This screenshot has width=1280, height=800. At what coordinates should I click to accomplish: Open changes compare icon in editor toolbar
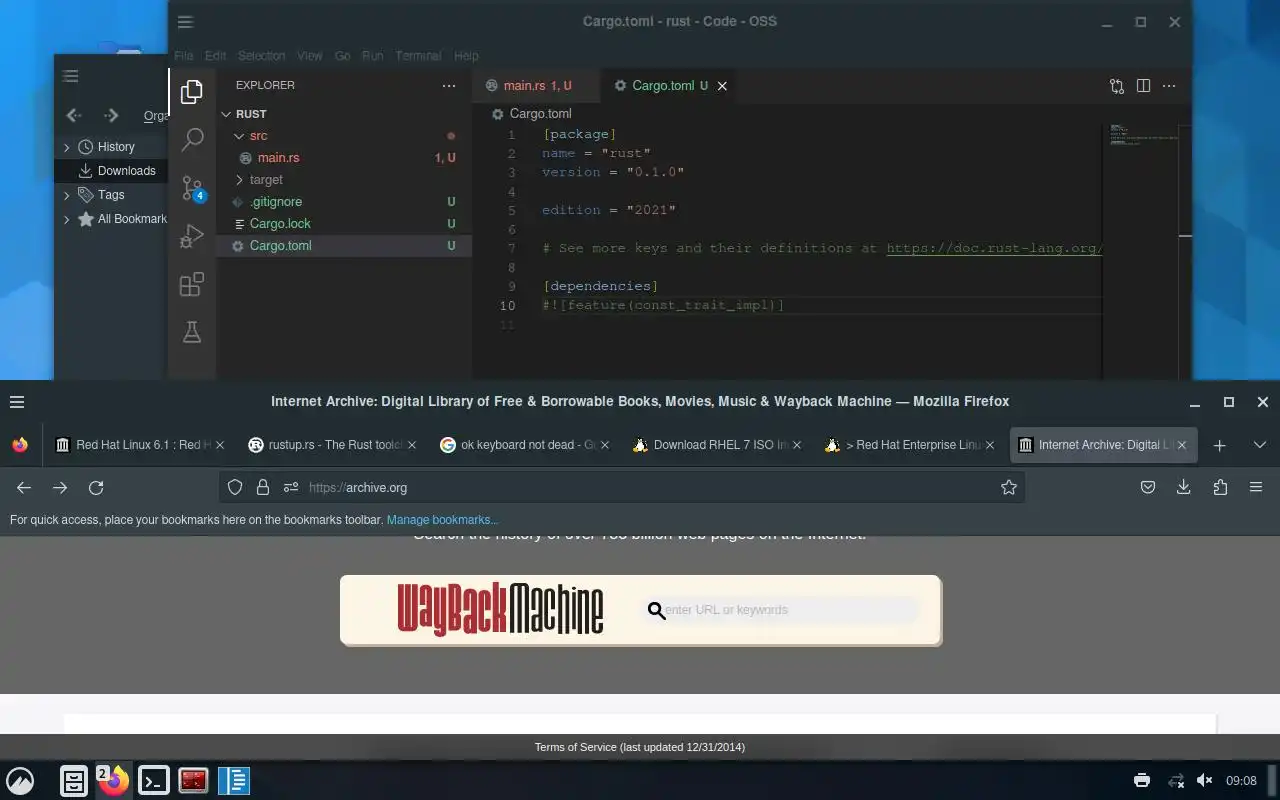(1117, 86)
